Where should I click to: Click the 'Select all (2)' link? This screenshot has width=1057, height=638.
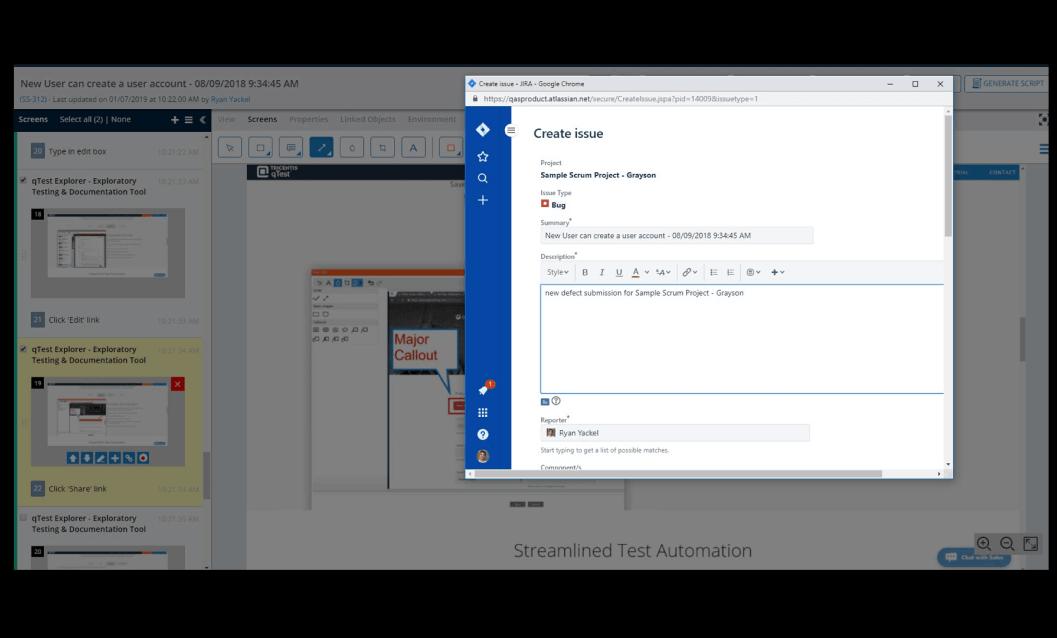(x=83, y=120)
